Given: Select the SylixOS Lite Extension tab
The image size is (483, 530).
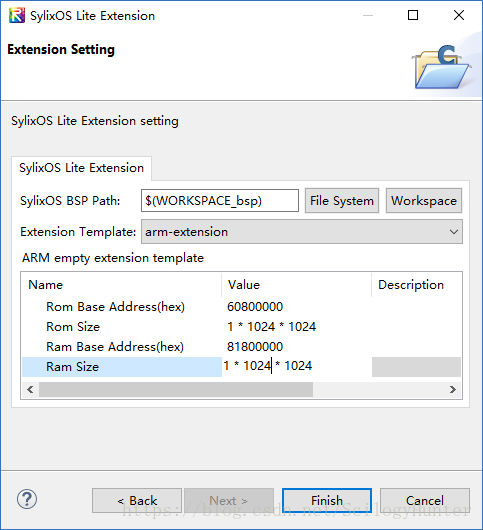Looking at the screenshot, I should pyautogui.click(x=81, y=168).
